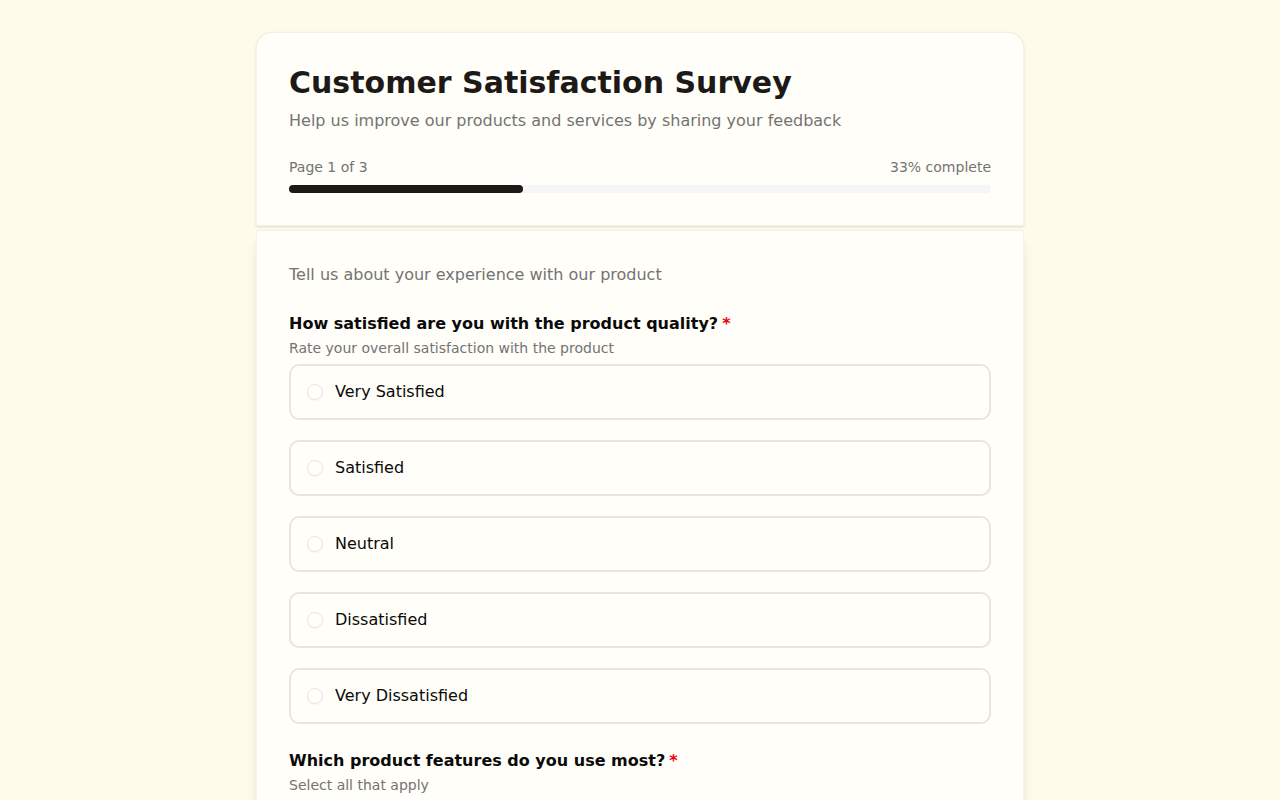This screenshot has width=1280, height=800.
Task: Click the red asterisk beside product quality question
Action: pyautogui.click(x=727, y=324)
